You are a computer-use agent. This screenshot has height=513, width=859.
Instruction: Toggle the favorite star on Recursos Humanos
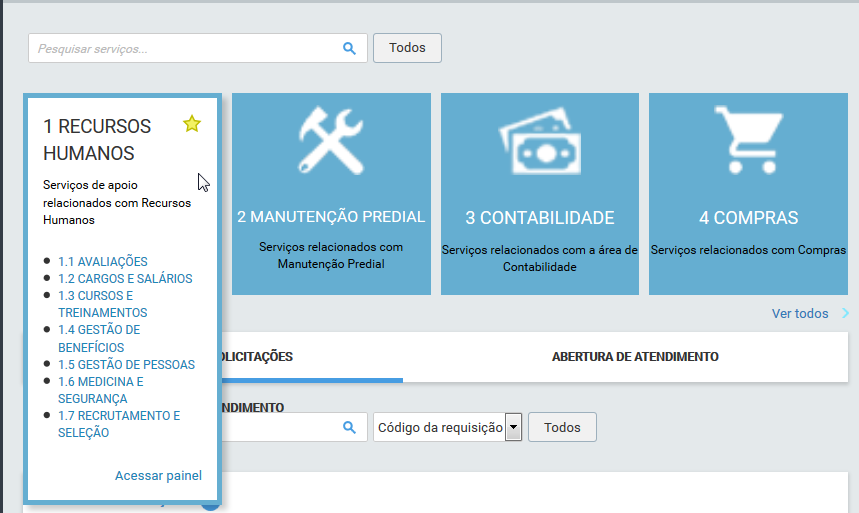[x=192, y=124]
